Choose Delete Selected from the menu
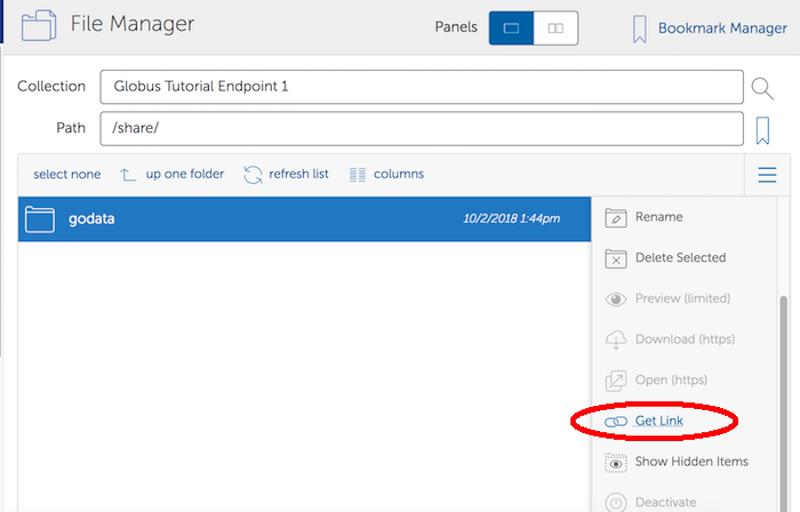 tap(680, 258)
